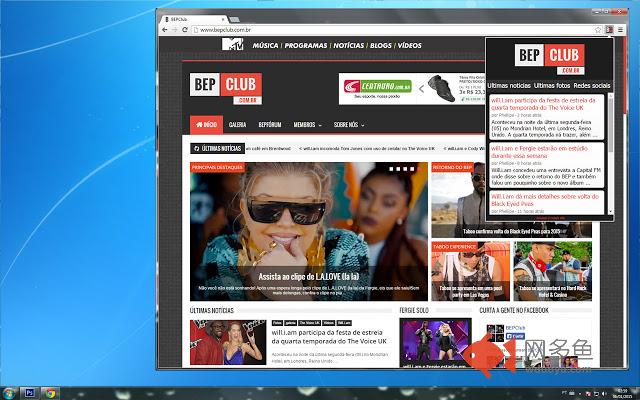Open the L.A.LOVE featured slide image
The width and height of the screenshot is (640, 400).
(309, 231)
